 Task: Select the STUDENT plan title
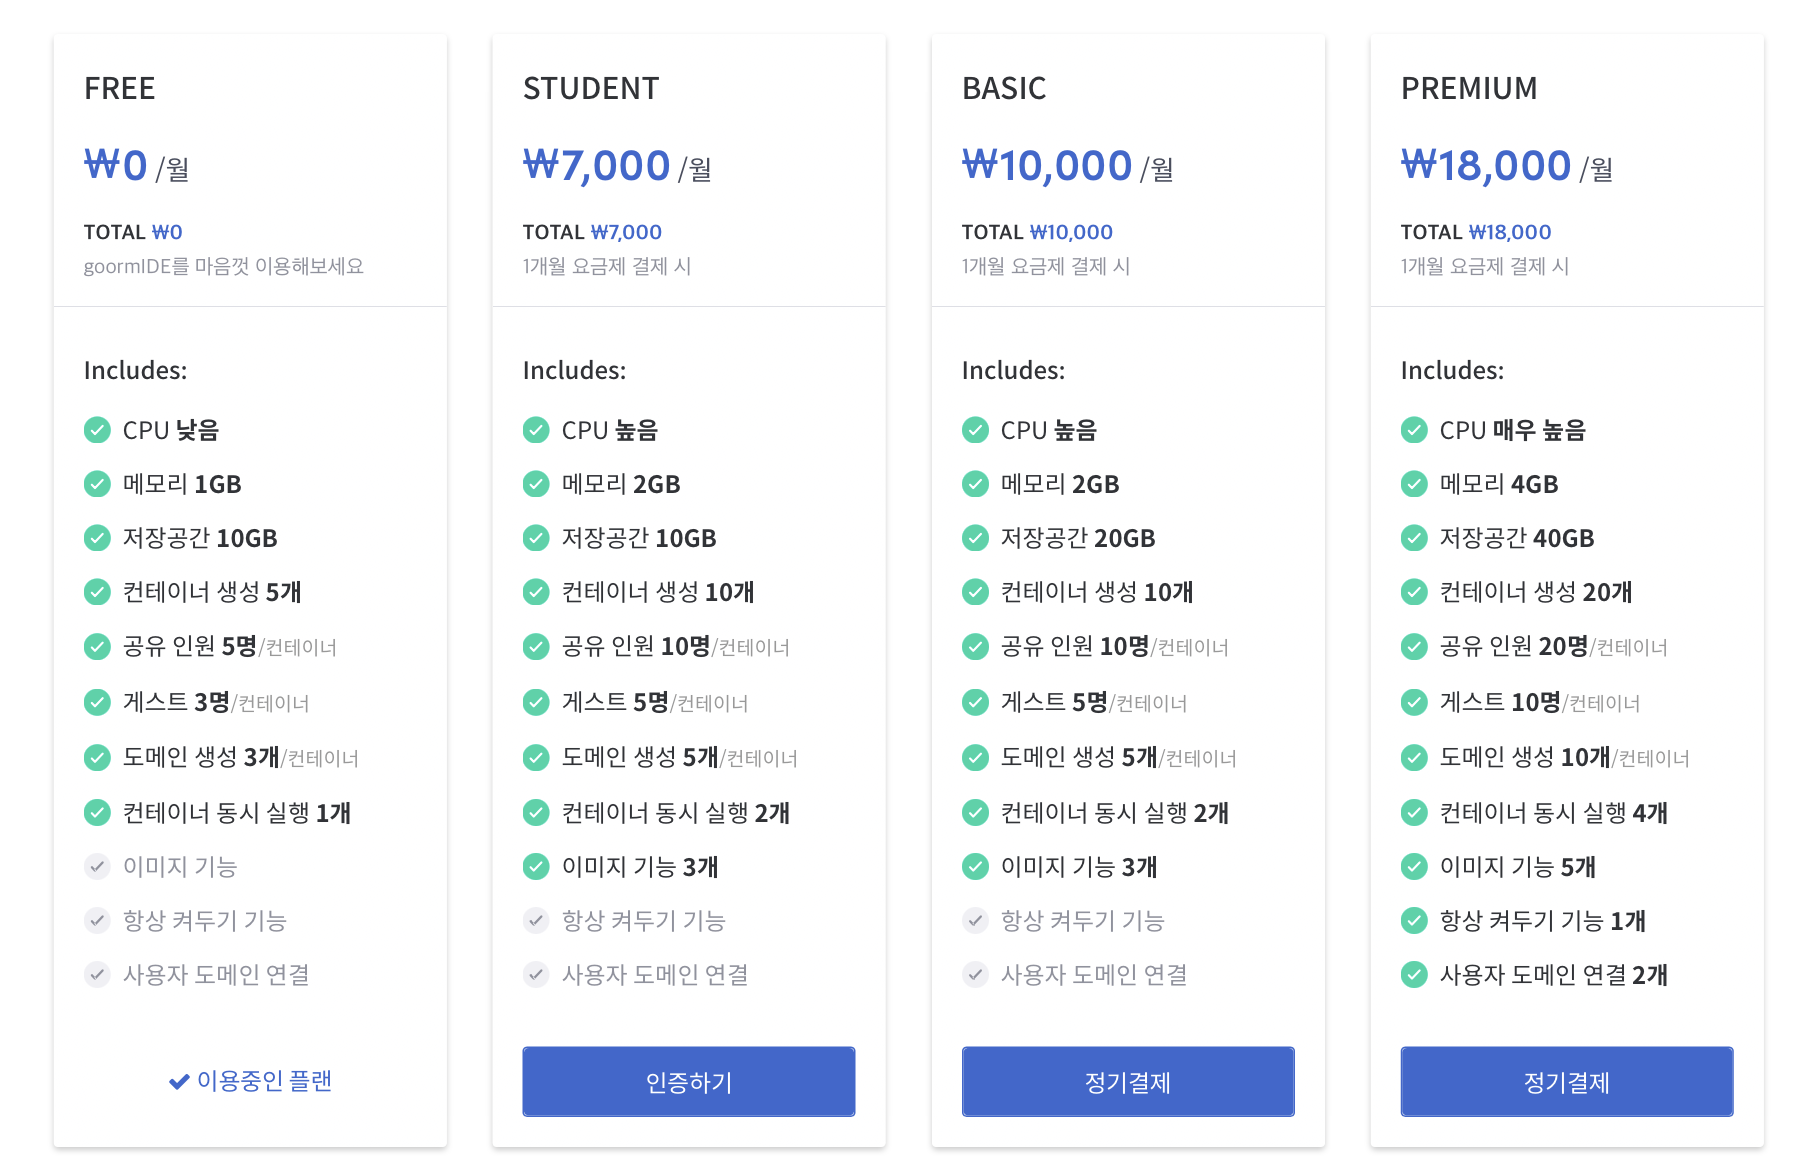pos(591,88)
